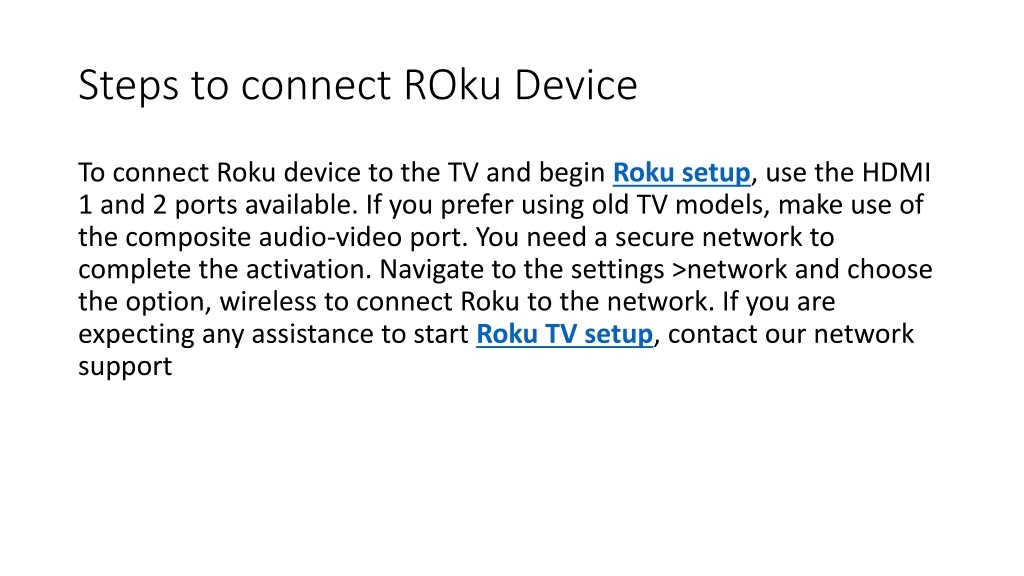
Task: Click the word HDMI in the paragraph
Action: pyautogui.click(x=896, y=172)
